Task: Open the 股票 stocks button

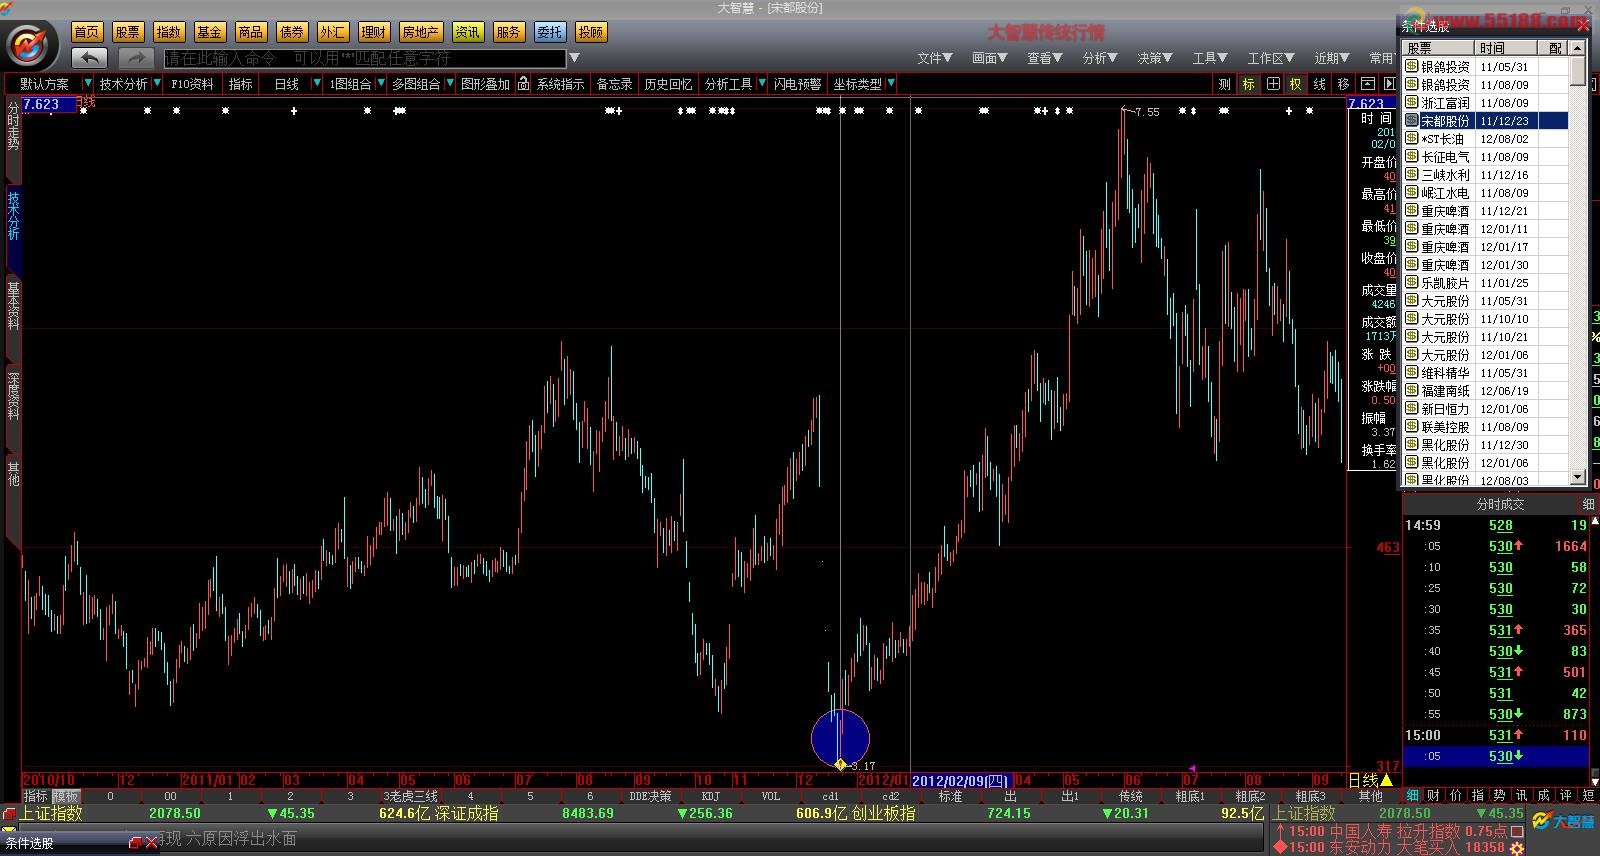Action: click(128, 32)
